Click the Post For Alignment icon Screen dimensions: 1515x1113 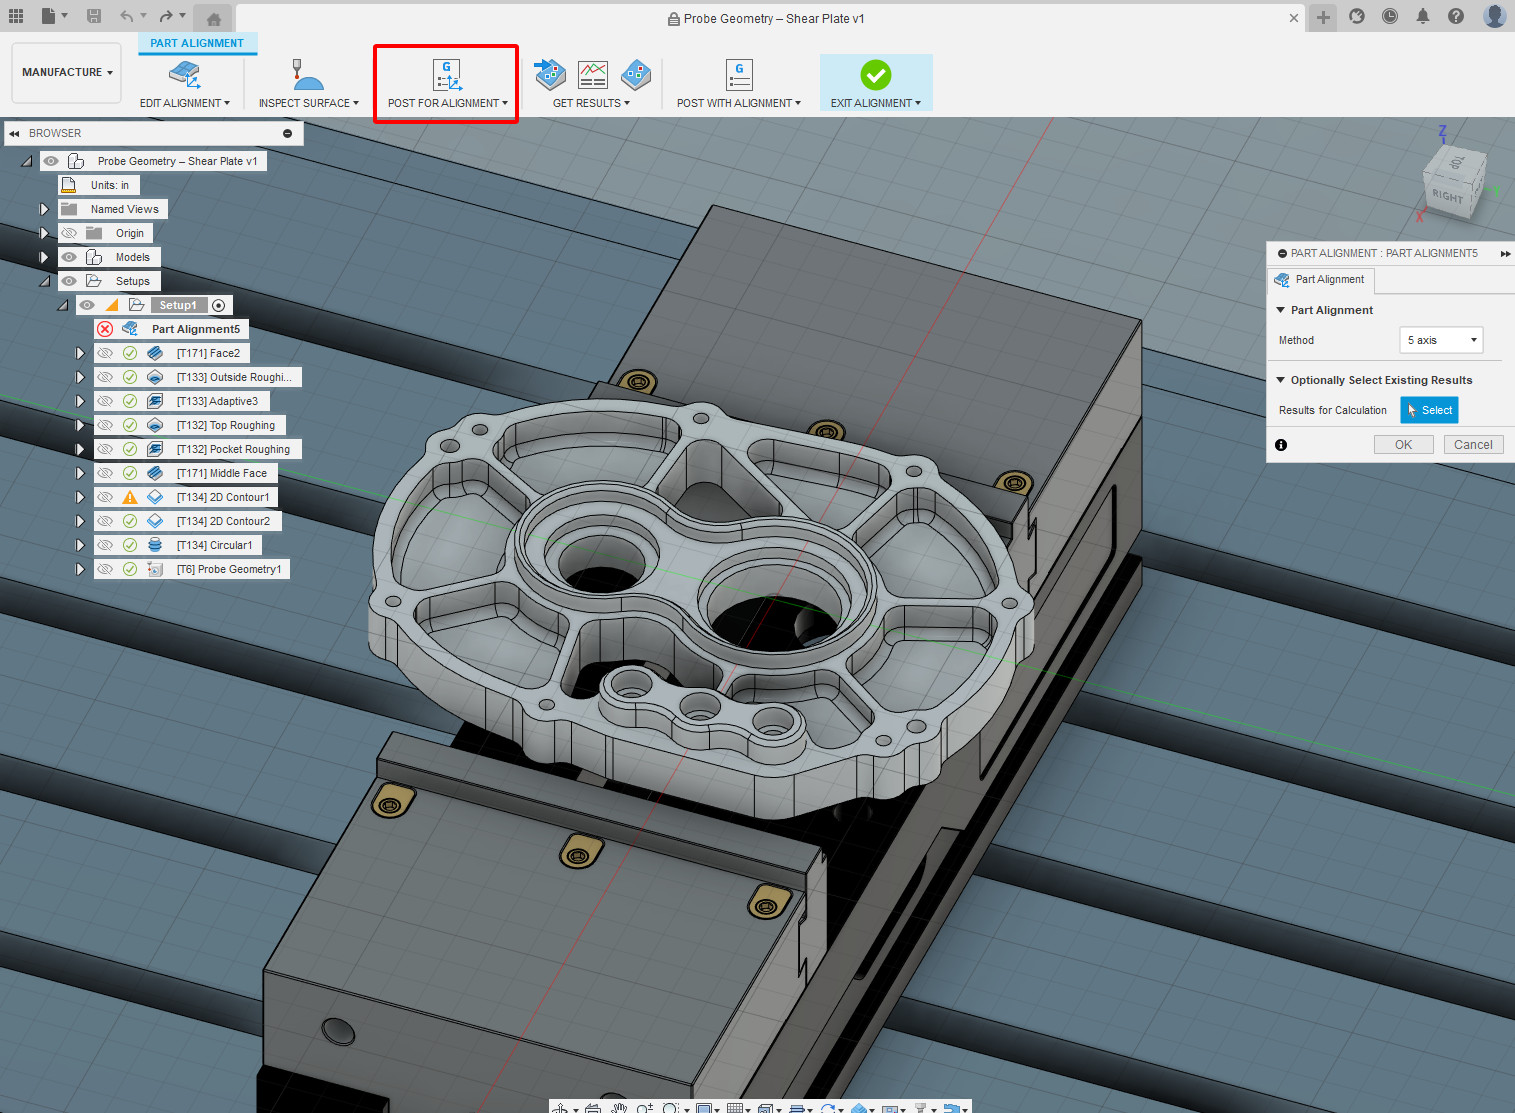point(447,75)
